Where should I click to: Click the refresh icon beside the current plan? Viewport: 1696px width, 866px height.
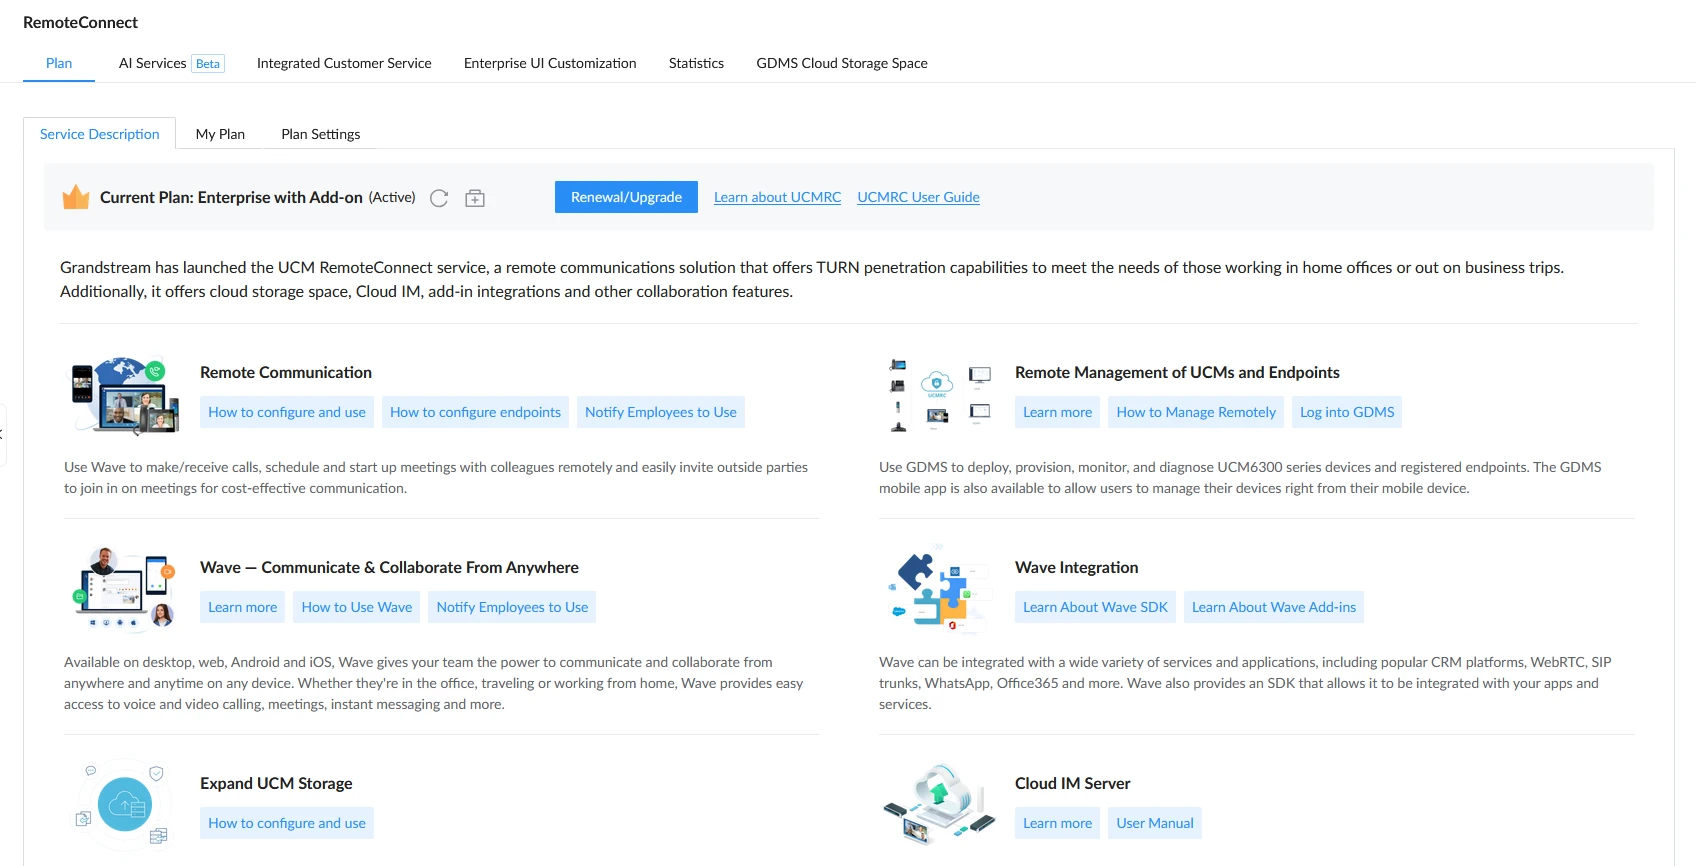[439, 198]
